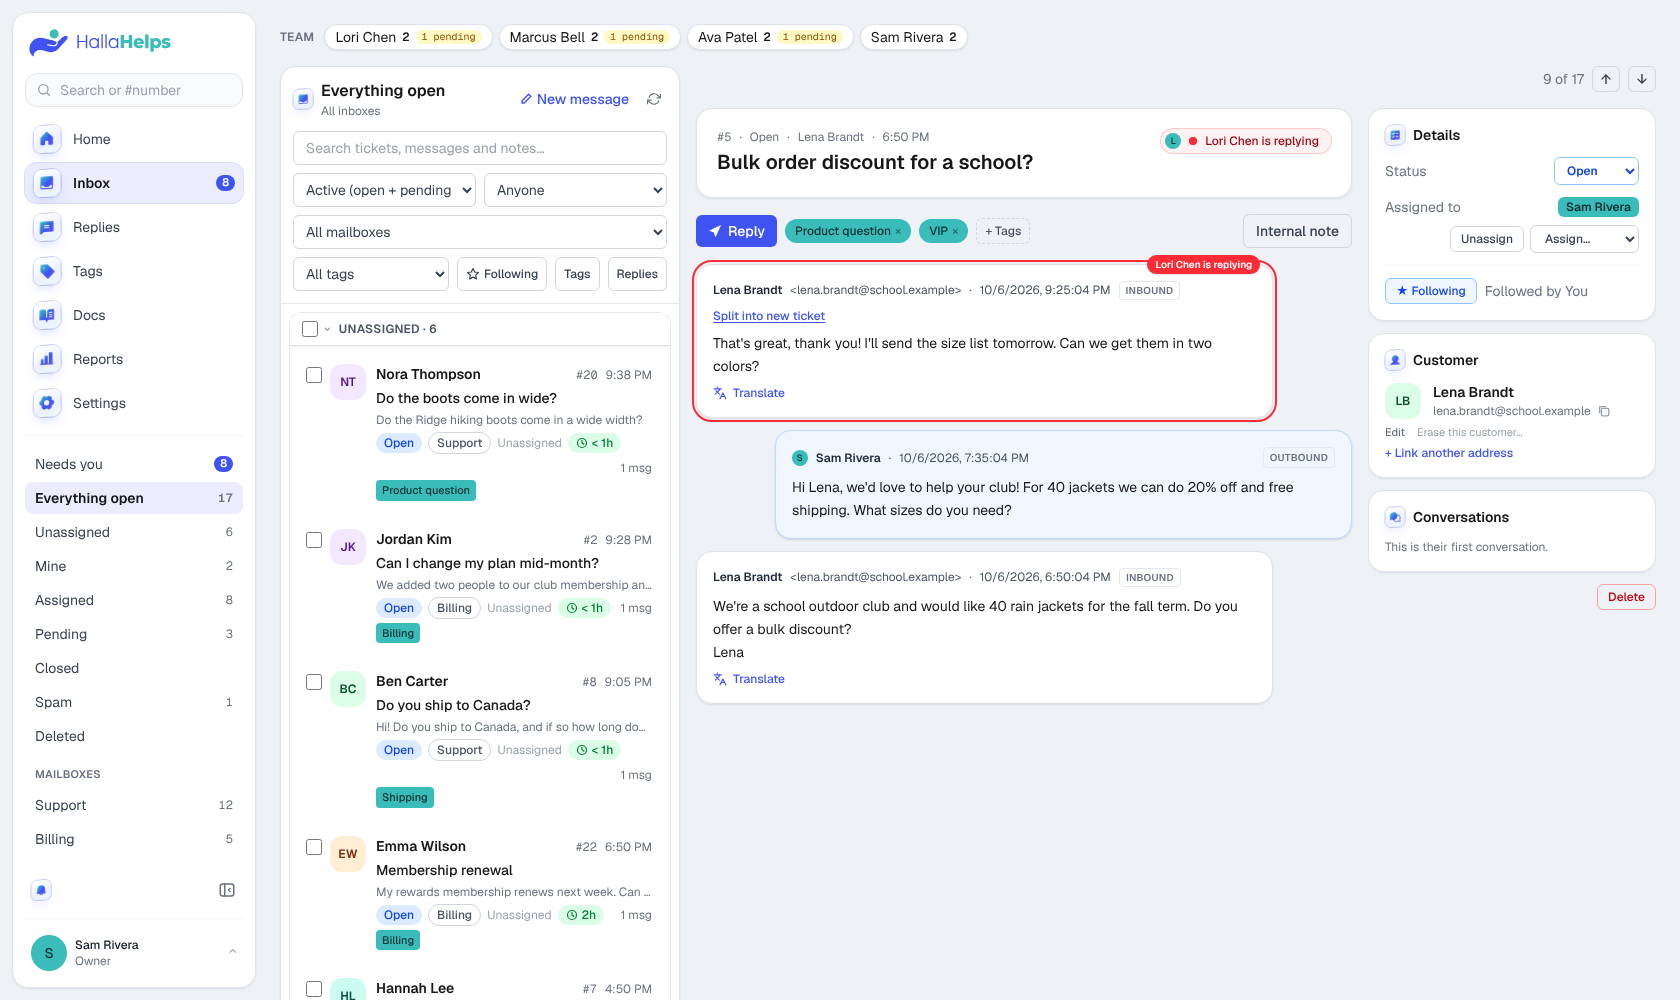Change ticket Status dropdown from Open

1596,171
